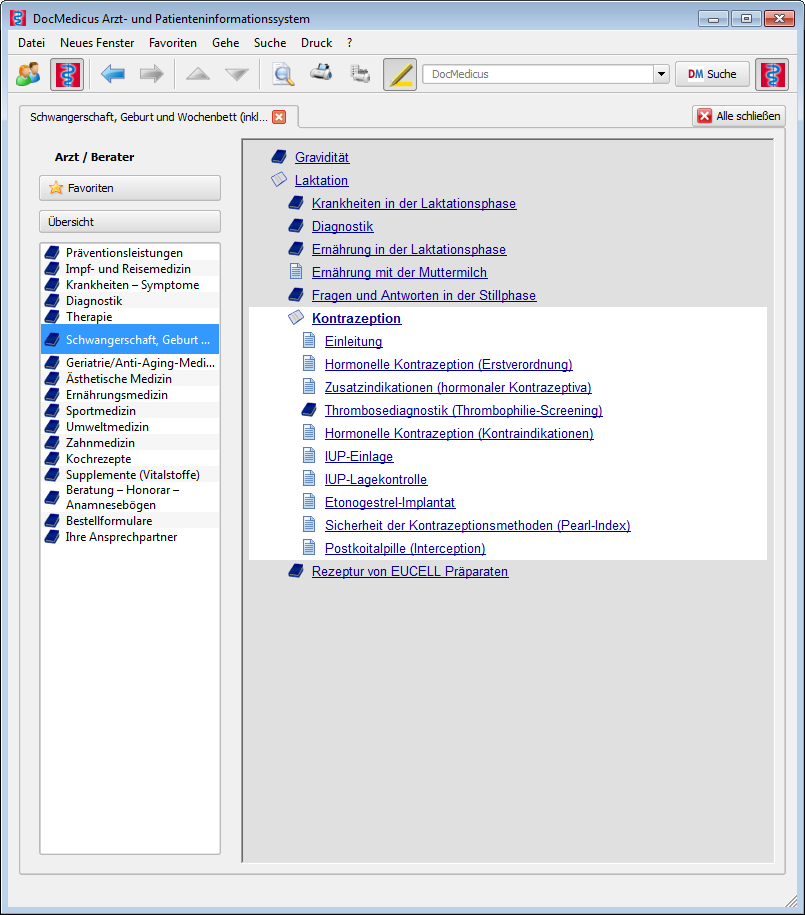Click the star icon on Favoriten button

point(56,188)
